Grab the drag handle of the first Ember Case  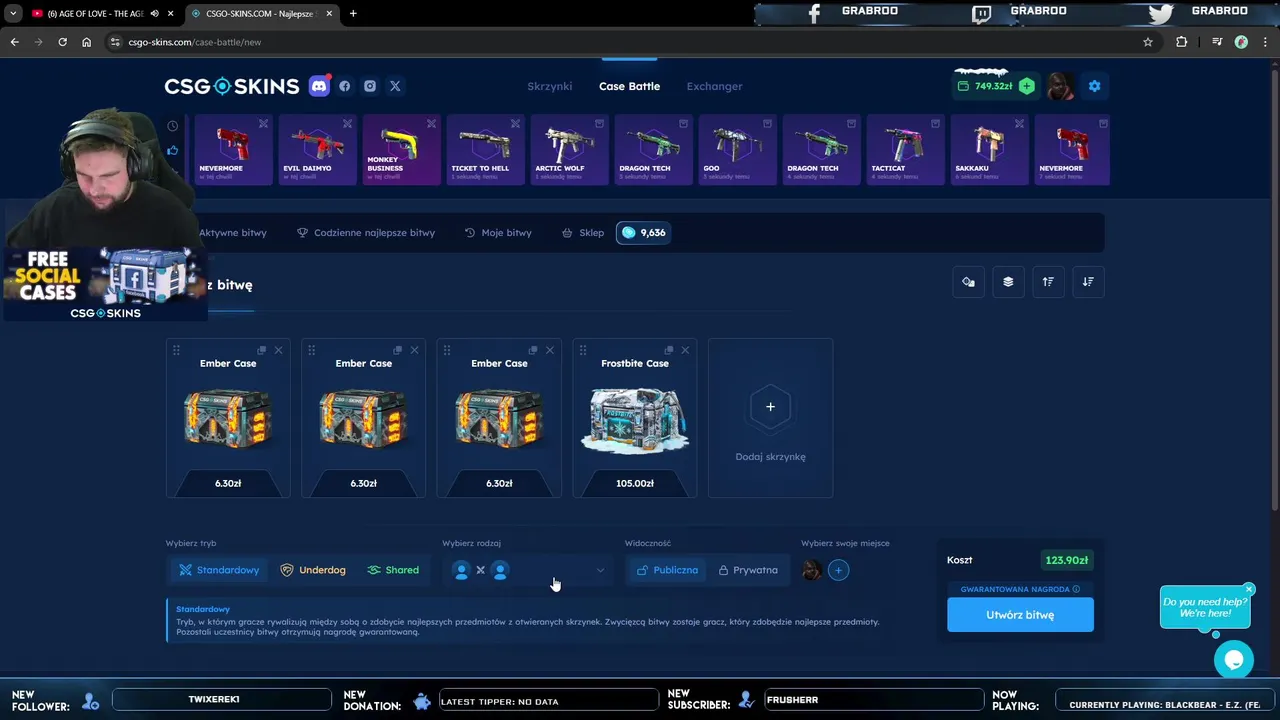176,350
